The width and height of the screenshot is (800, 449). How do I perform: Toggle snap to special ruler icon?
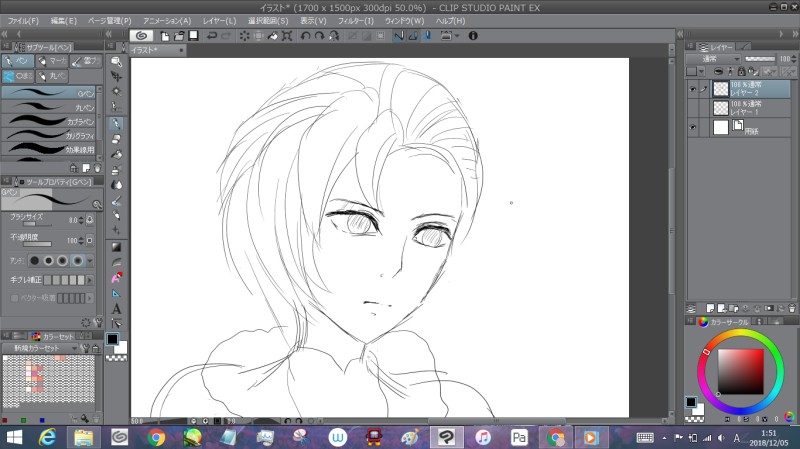413,36
